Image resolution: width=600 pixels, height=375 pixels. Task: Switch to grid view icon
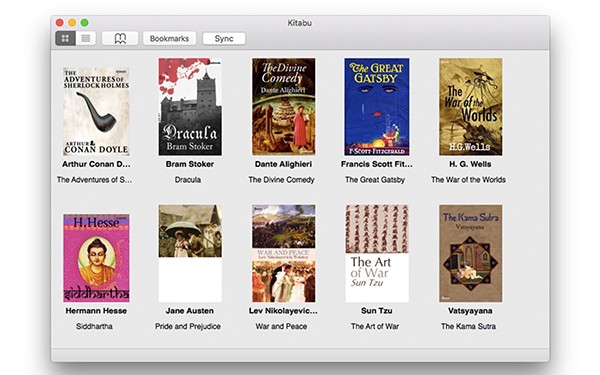65,38
